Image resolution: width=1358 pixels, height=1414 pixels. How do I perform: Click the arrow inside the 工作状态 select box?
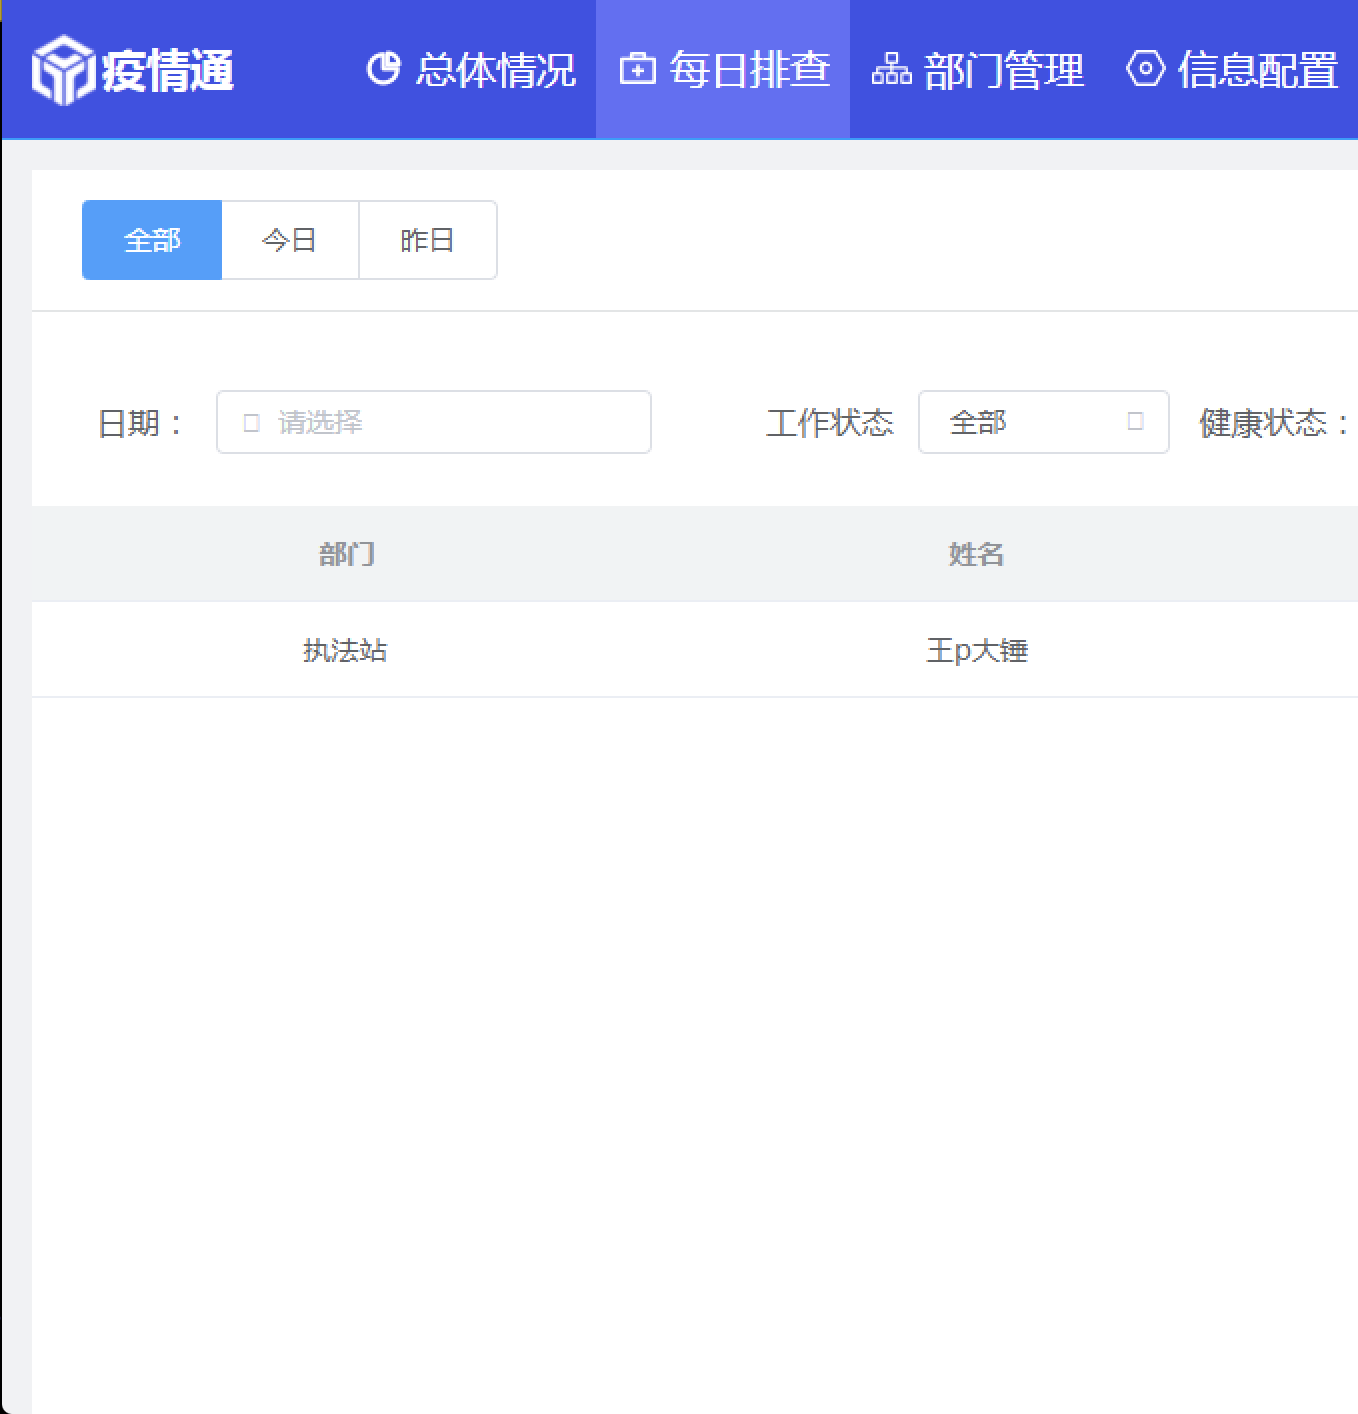[1135, 422]
